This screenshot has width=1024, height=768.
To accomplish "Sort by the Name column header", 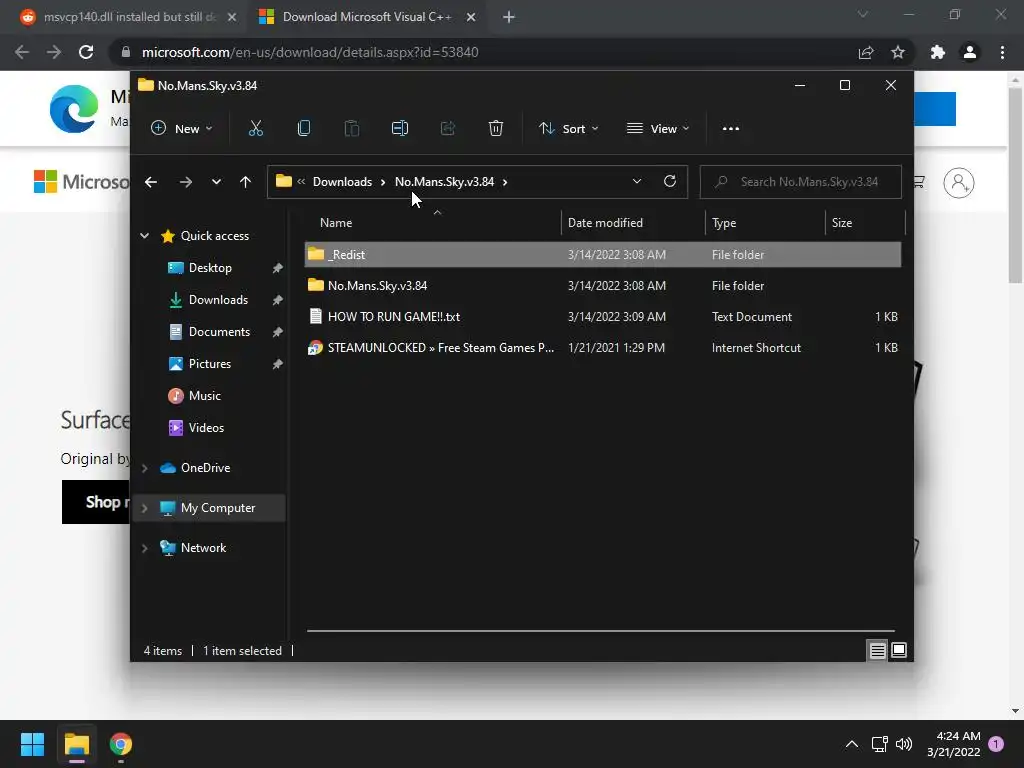I will tap(432, 223).
